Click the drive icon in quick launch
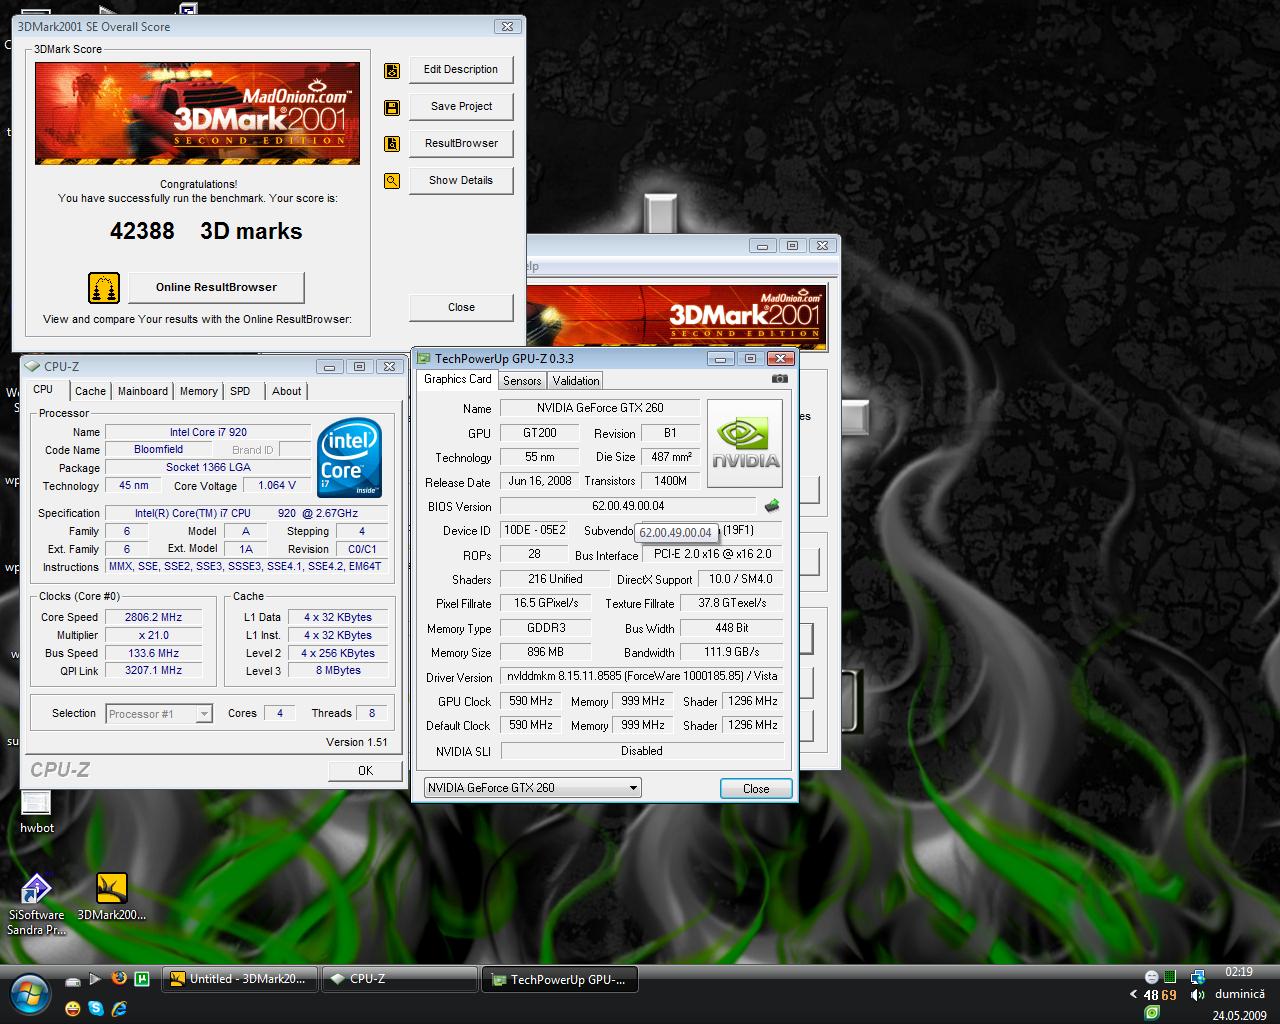The height and width of the screenshot is (1024, 1280). click(73, 982)
